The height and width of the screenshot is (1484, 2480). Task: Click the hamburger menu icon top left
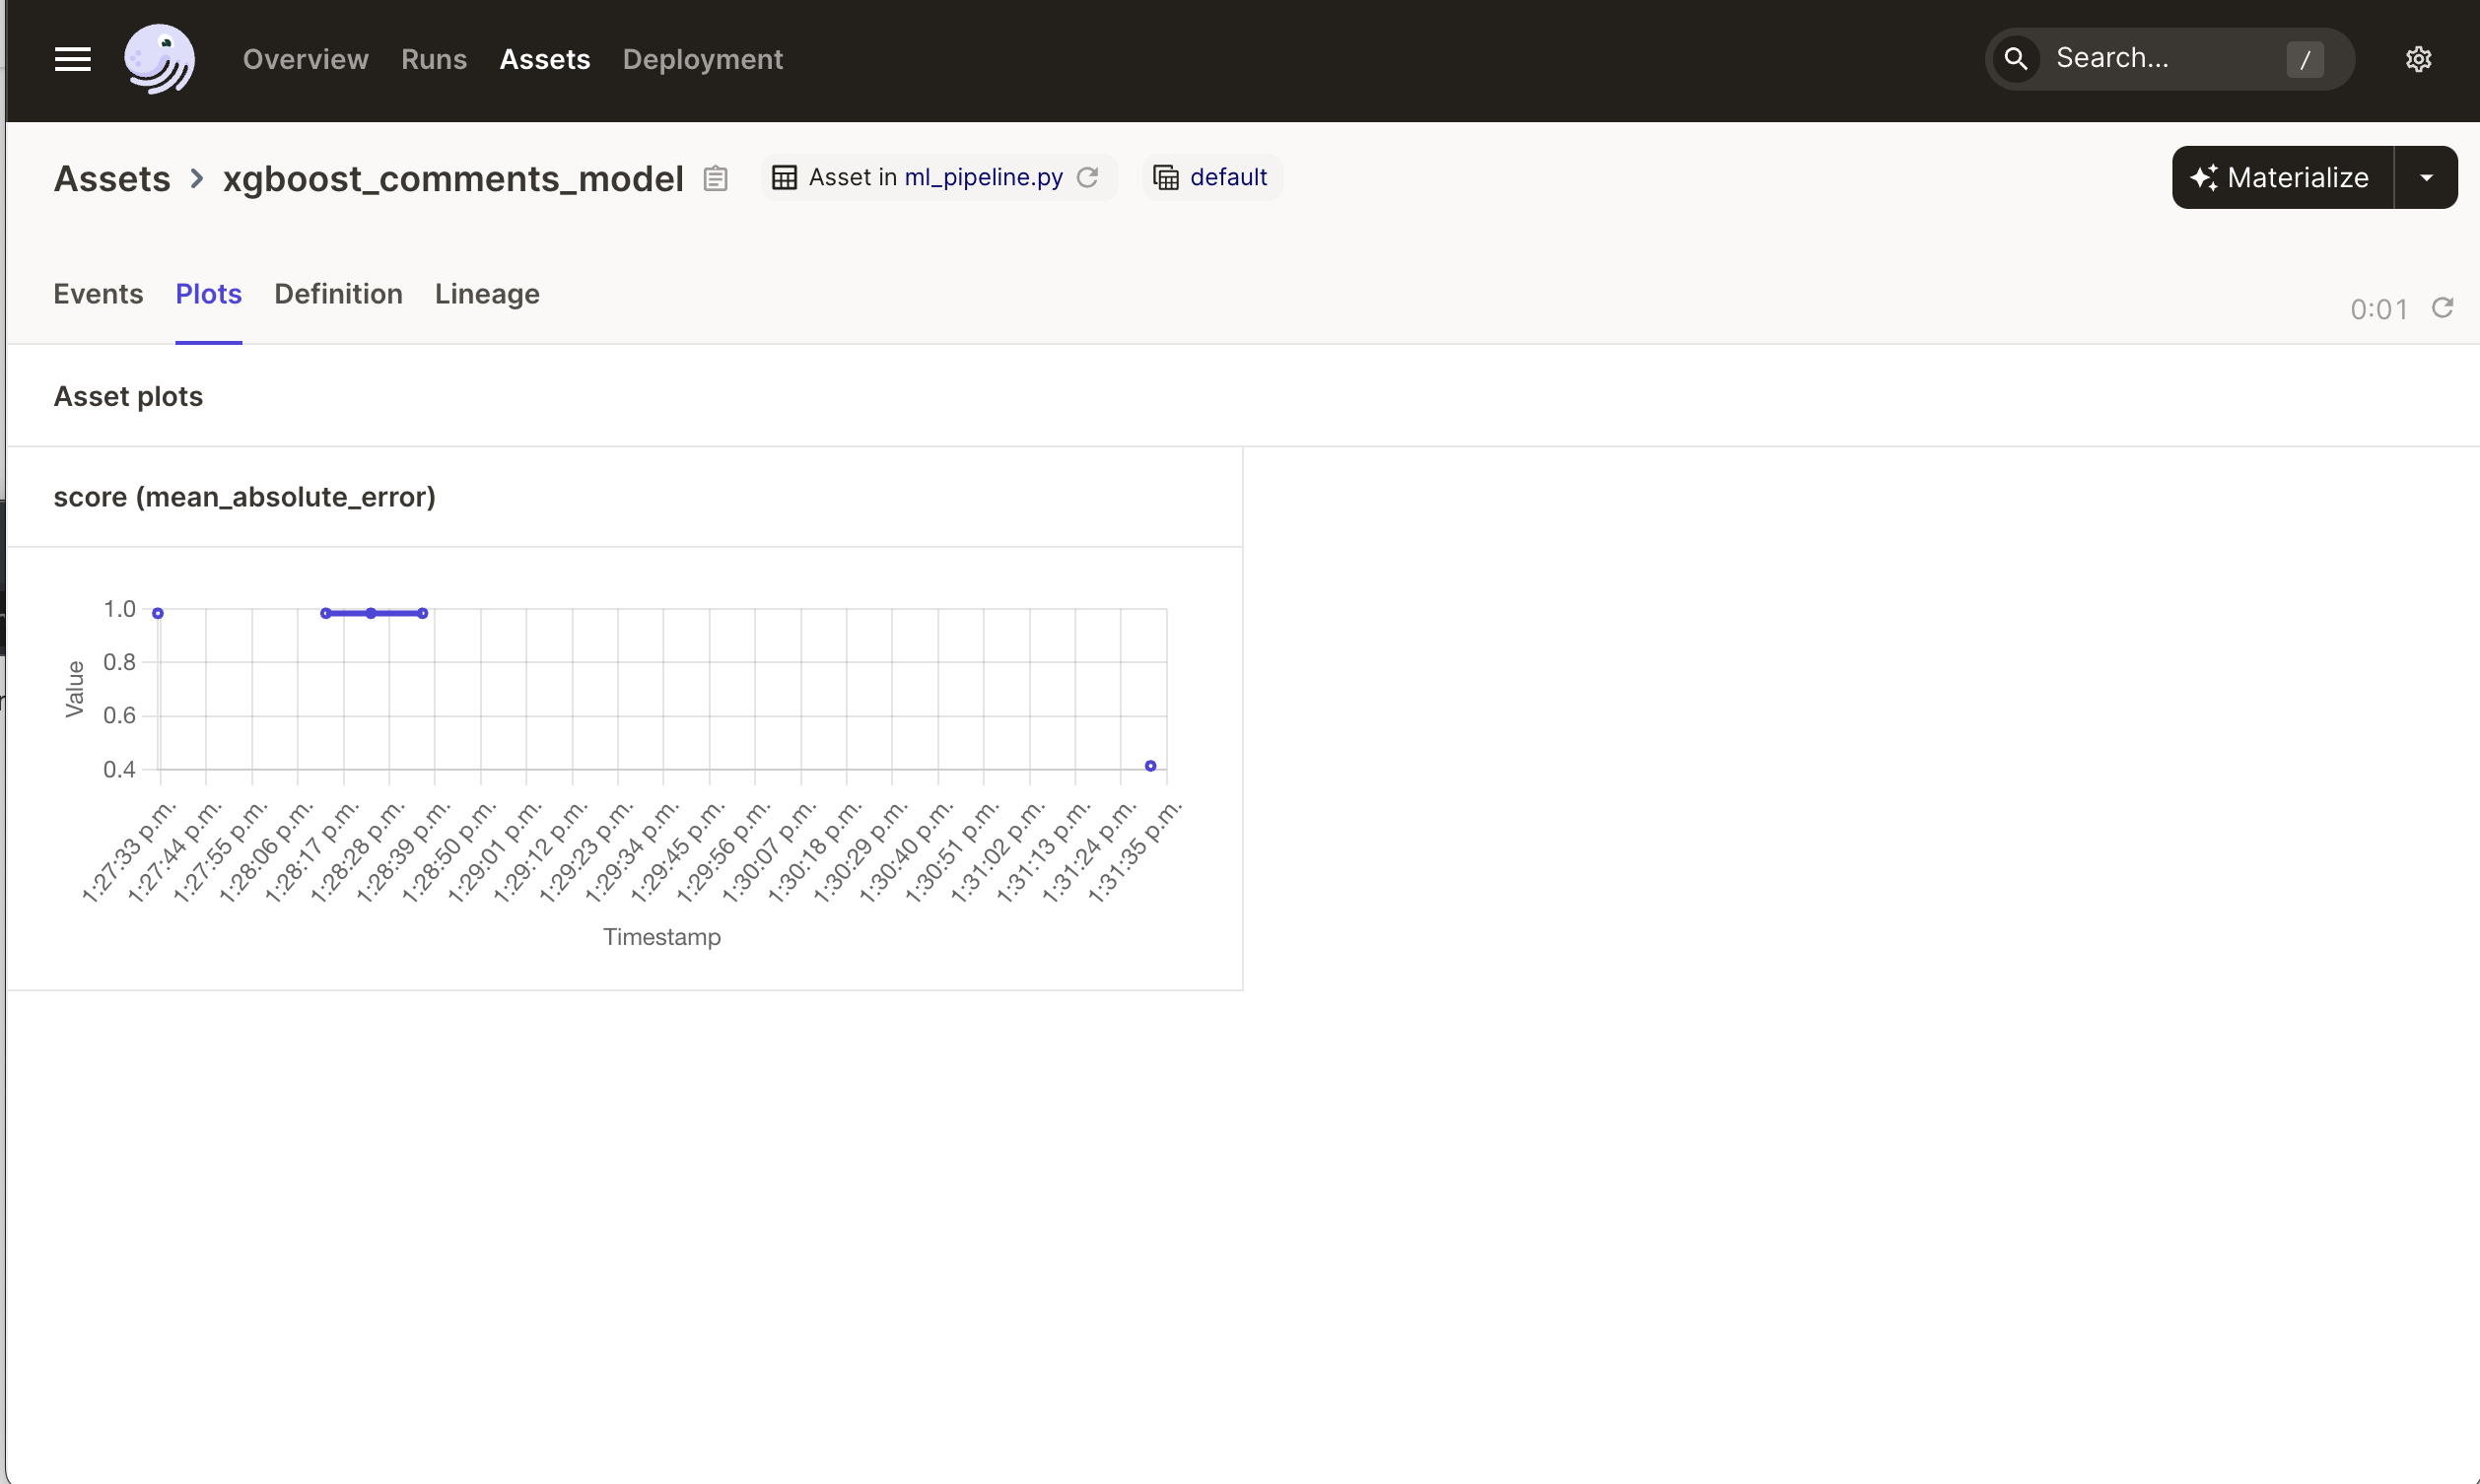[72, 58]
